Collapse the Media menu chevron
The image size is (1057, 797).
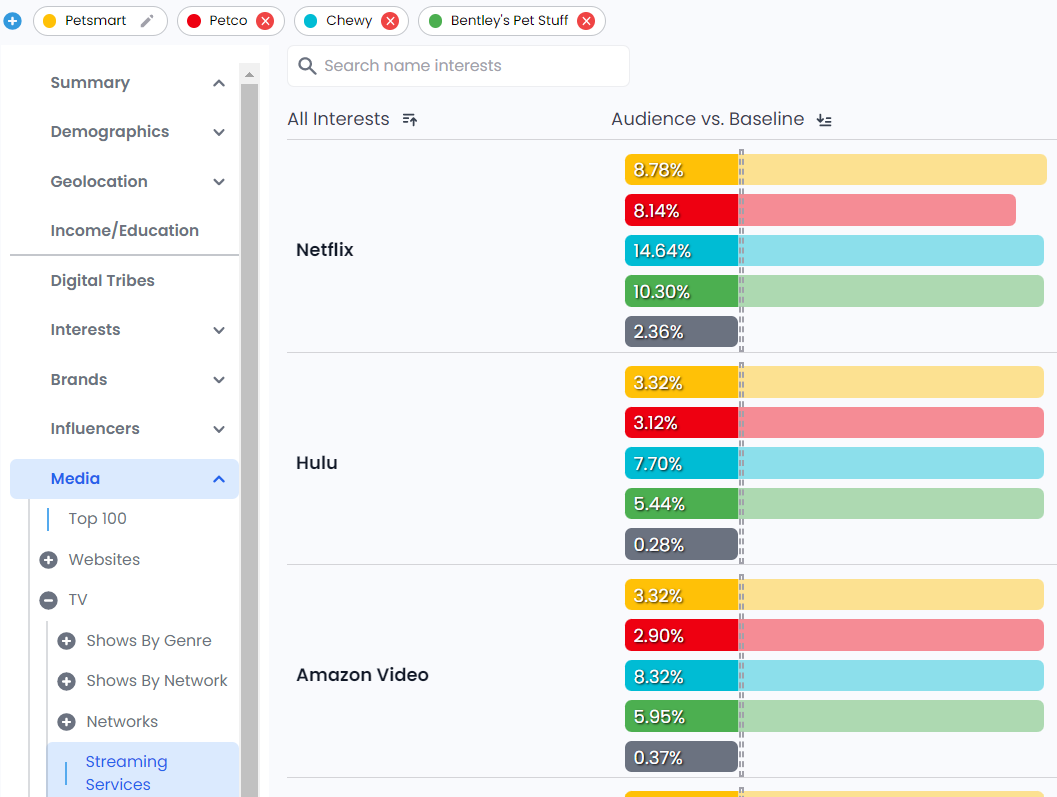point(218,479)
